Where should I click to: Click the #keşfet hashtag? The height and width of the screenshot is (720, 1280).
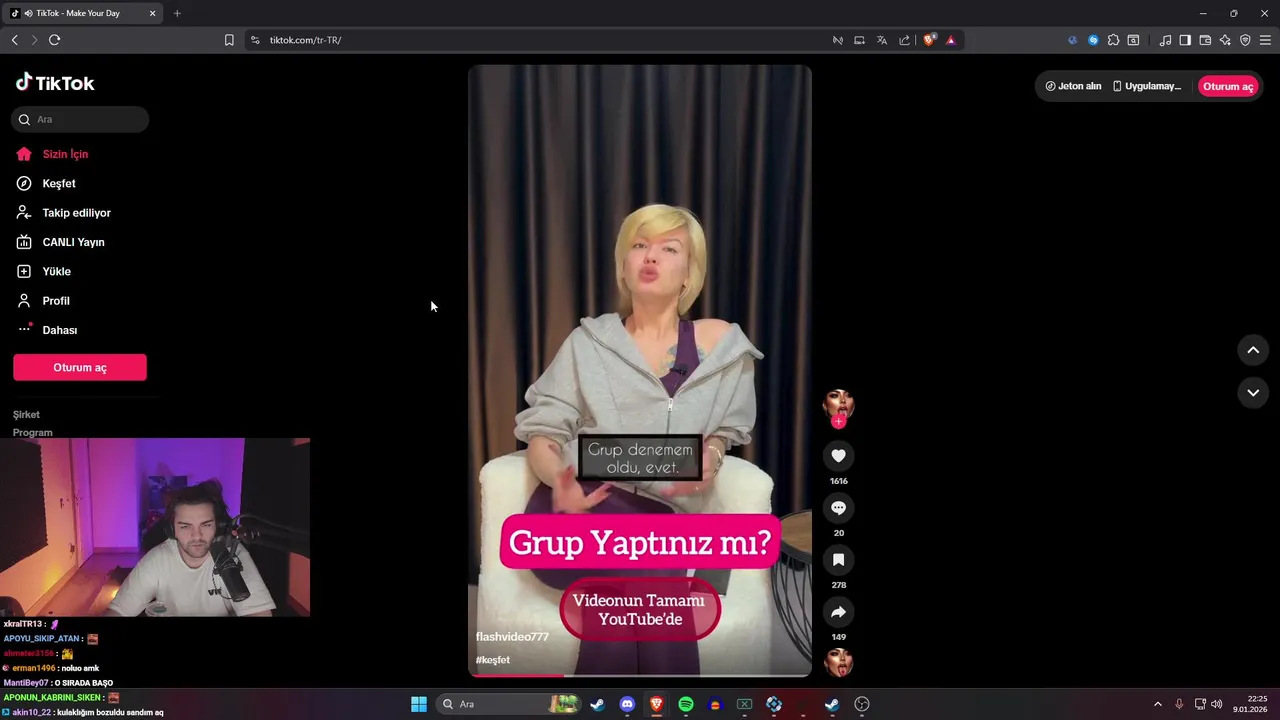click(x=493, y=660)
